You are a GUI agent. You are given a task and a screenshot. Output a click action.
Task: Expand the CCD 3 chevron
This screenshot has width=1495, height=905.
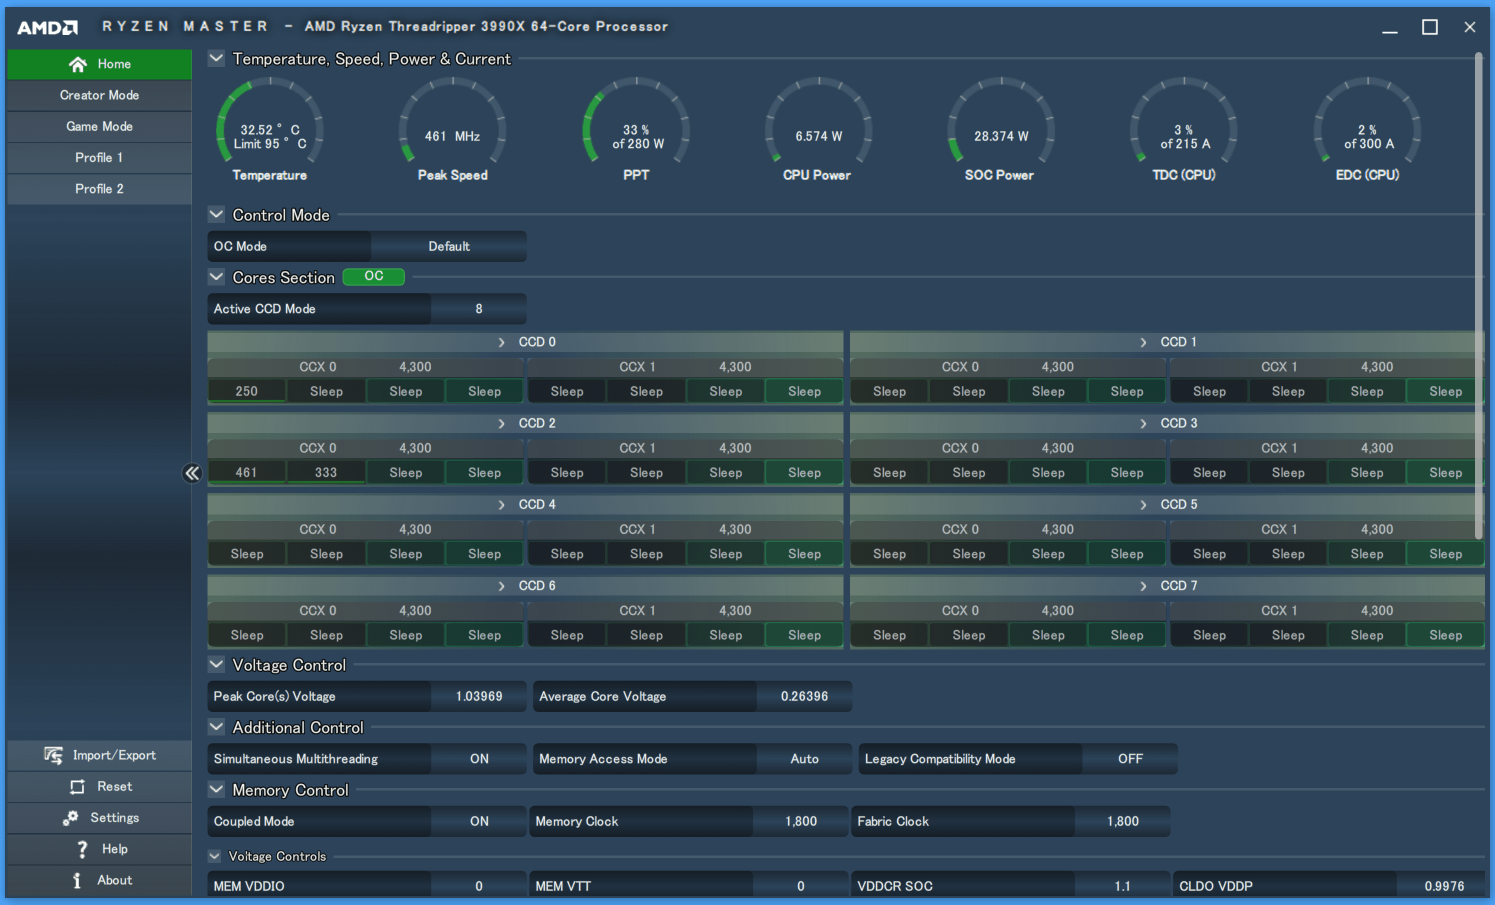click(1143, 423)
